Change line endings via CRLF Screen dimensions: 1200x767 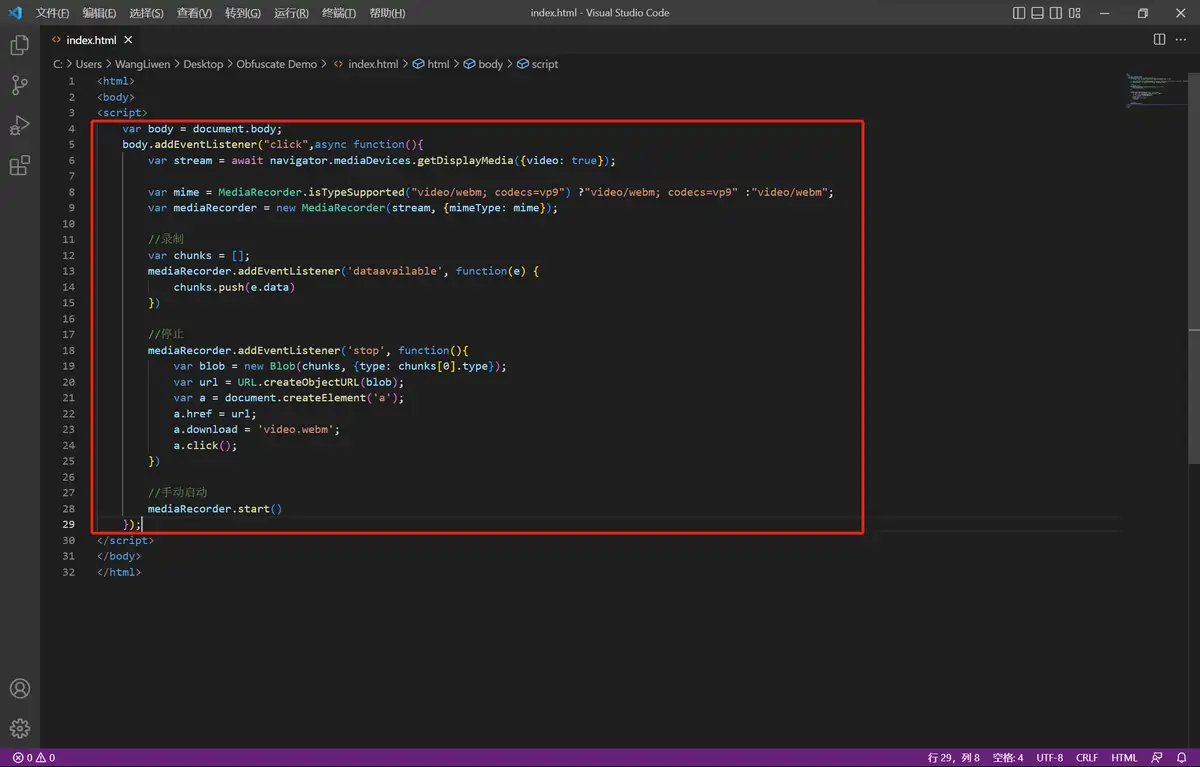pyautogui.click(x=1087, y=758)
